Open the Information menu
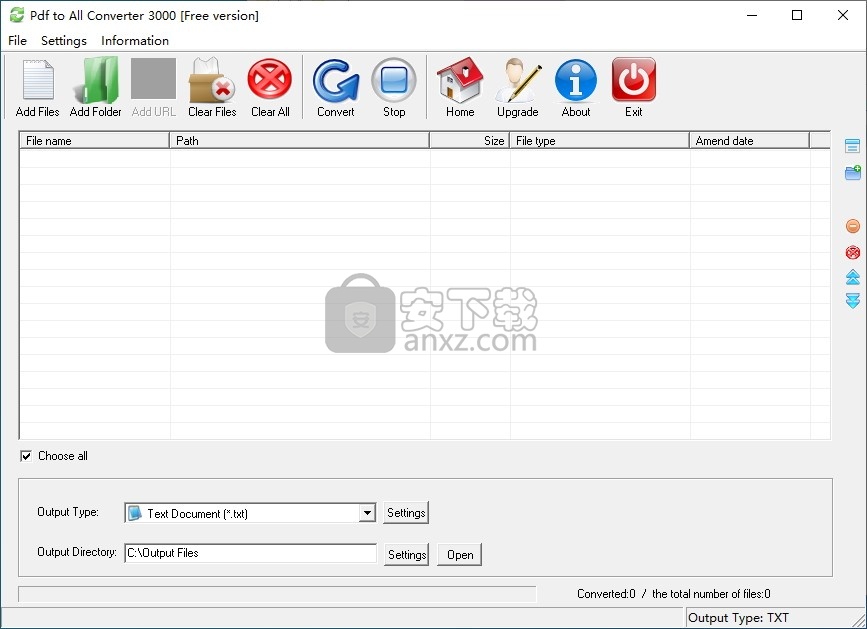The width and height of the screenshot is (867, 629). tap(135, 40)
